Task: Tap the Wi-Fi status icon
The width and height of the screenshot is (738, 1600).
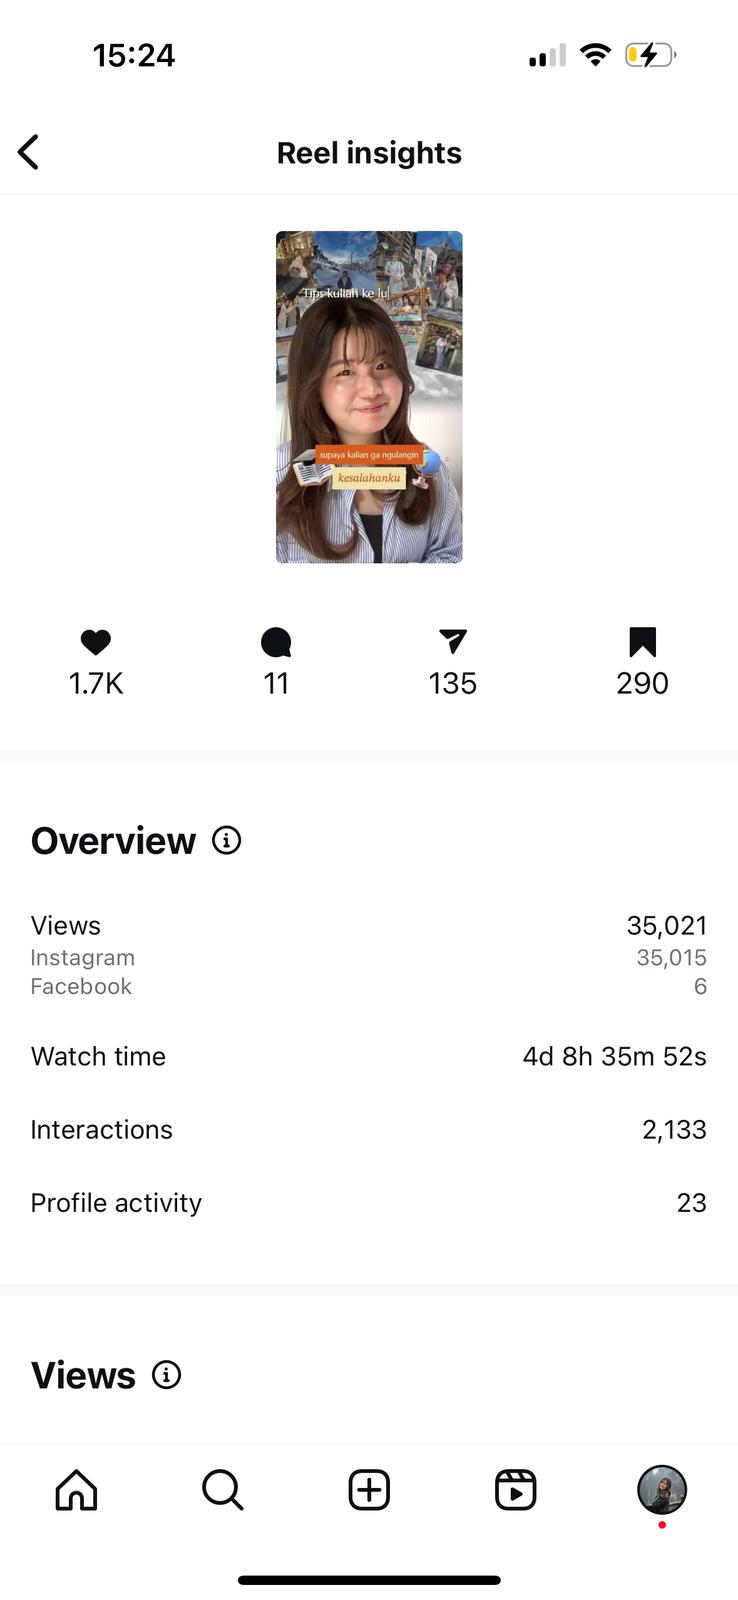Action: [x=596, y=55]
